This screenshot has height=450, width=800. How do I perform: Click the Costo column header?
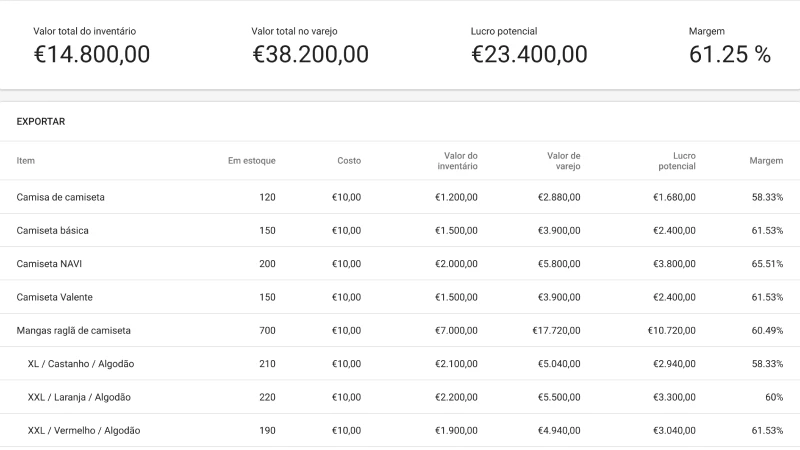click(x=349, y=161)
